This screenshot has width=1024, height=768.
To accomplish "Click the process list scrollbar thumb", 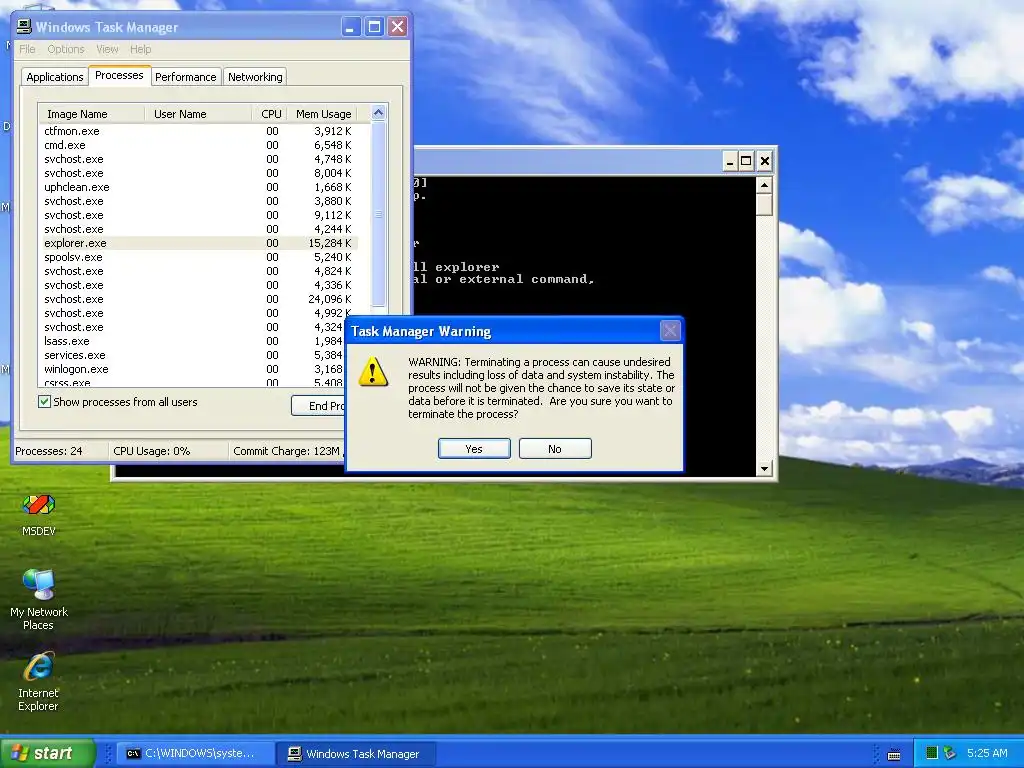I will 378,214.
